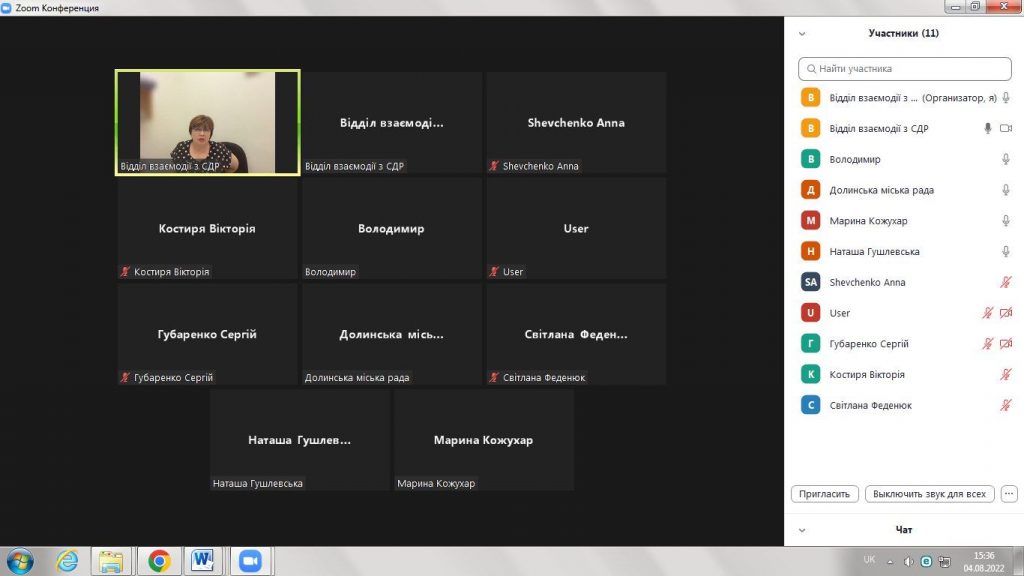Open Microsoft Word from the taskbar
1024x576 pixels.
click(x=202, y=560)
